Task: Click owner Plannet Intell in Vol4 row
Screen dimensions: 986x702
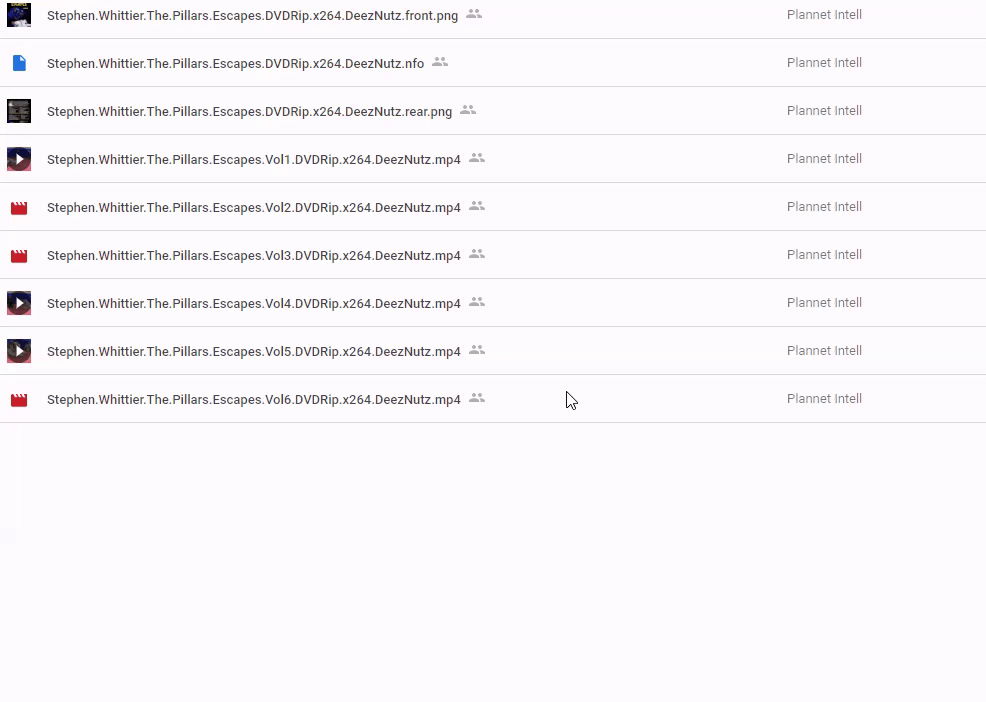Action: 824,303
